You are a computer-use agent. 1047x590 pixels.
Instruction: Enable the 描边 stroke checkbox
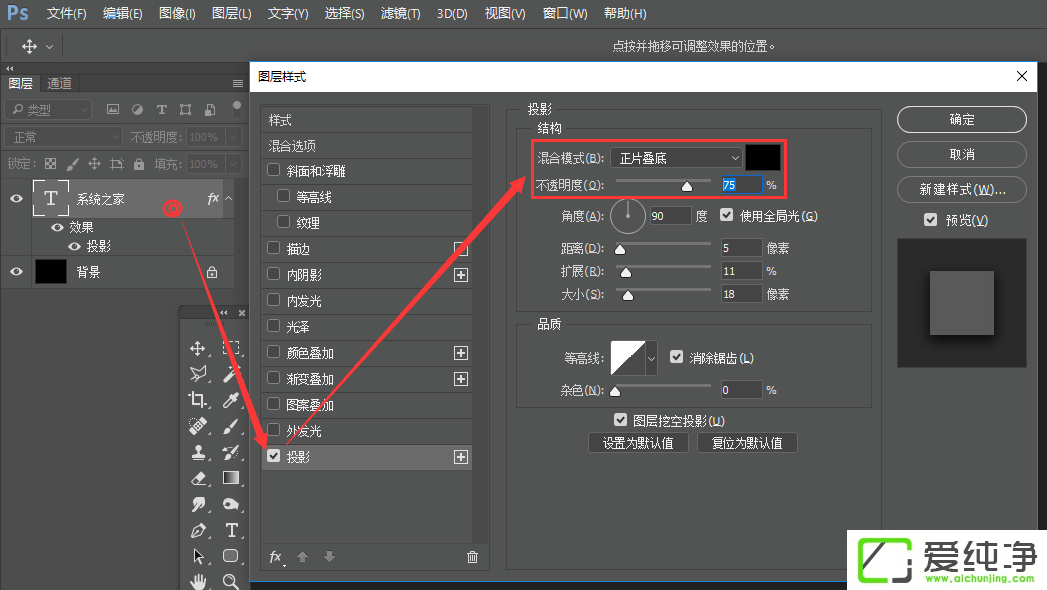tap(274, 248)
